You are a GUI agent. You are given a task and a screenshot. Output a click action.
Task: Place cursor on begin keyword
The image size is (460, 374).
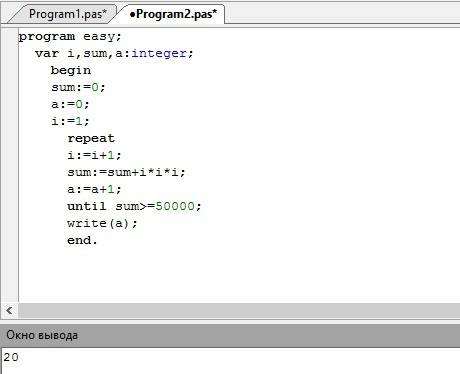pos(71,70)
